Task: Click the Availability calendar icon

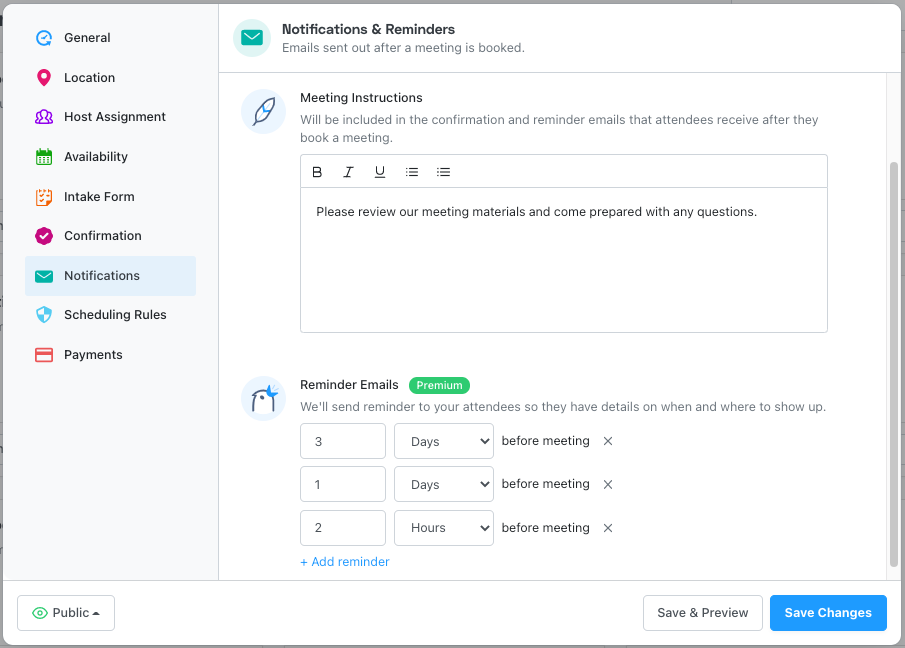Action: pyautogui.click(x=44, y=156)
